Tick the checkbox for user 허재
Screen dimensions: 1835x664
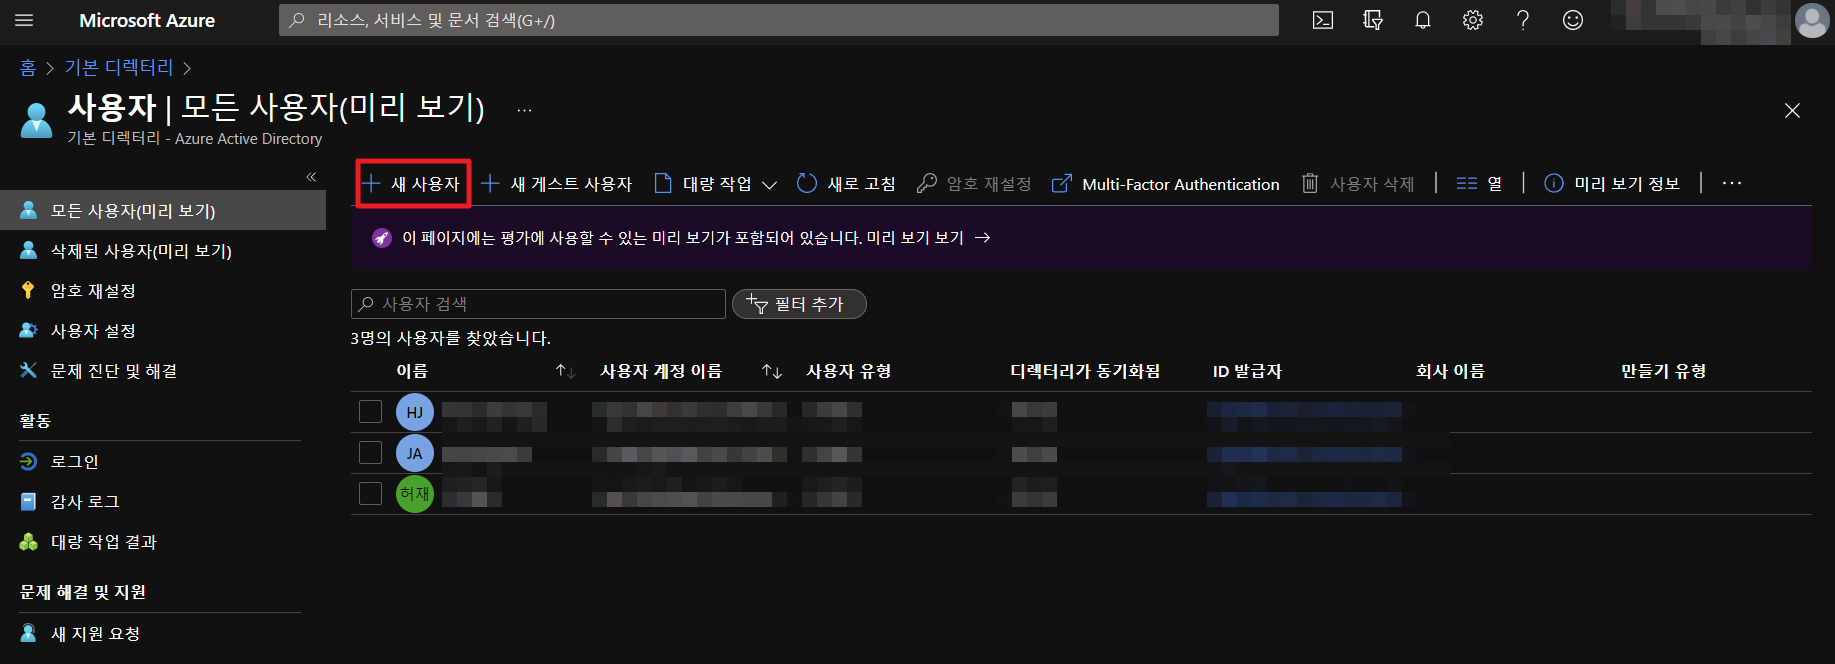370,493
